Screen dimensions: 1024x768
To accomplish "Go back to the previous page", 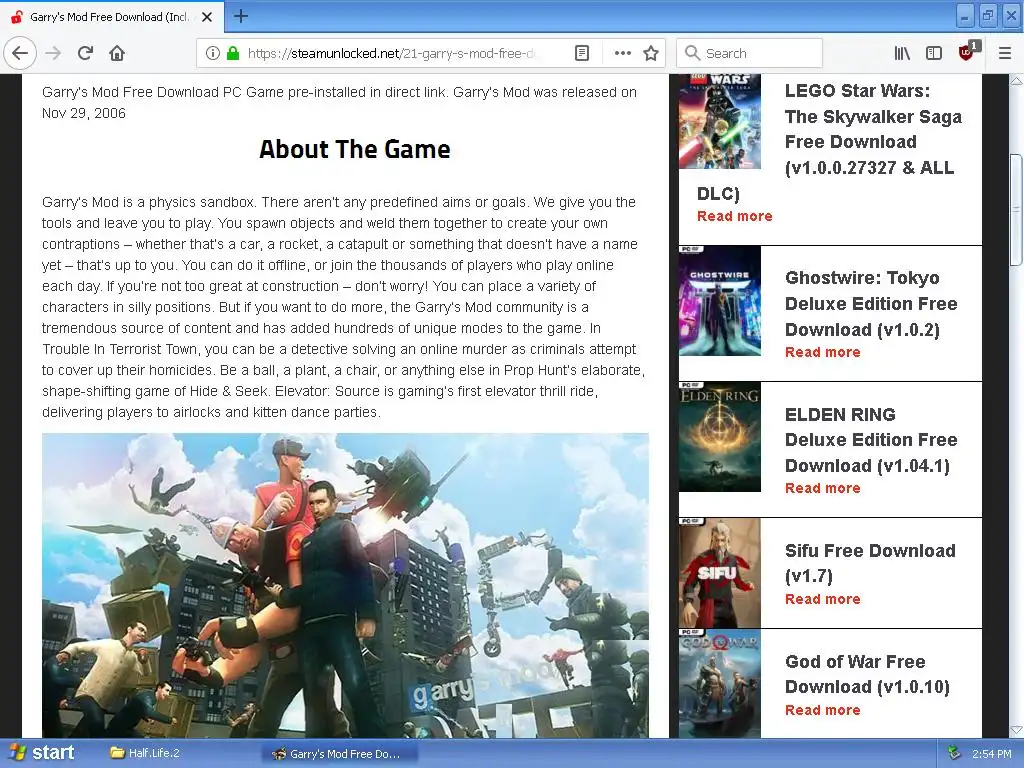I will 20,53.
